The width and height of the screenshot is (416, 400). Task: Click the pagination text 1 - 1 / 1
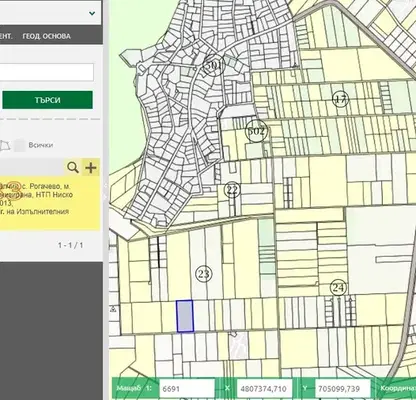point(71,245)
